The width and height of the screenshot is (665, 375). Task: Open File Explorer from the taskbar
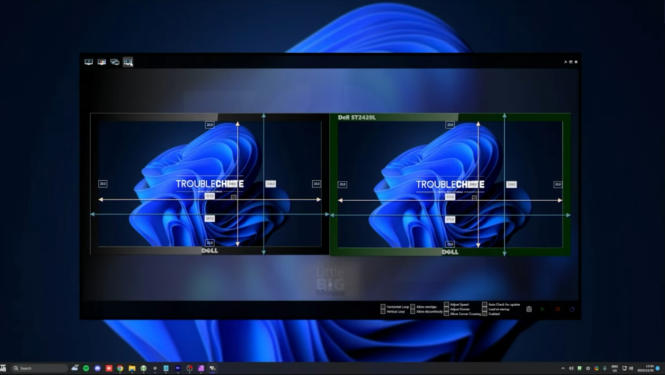point(132,368)
